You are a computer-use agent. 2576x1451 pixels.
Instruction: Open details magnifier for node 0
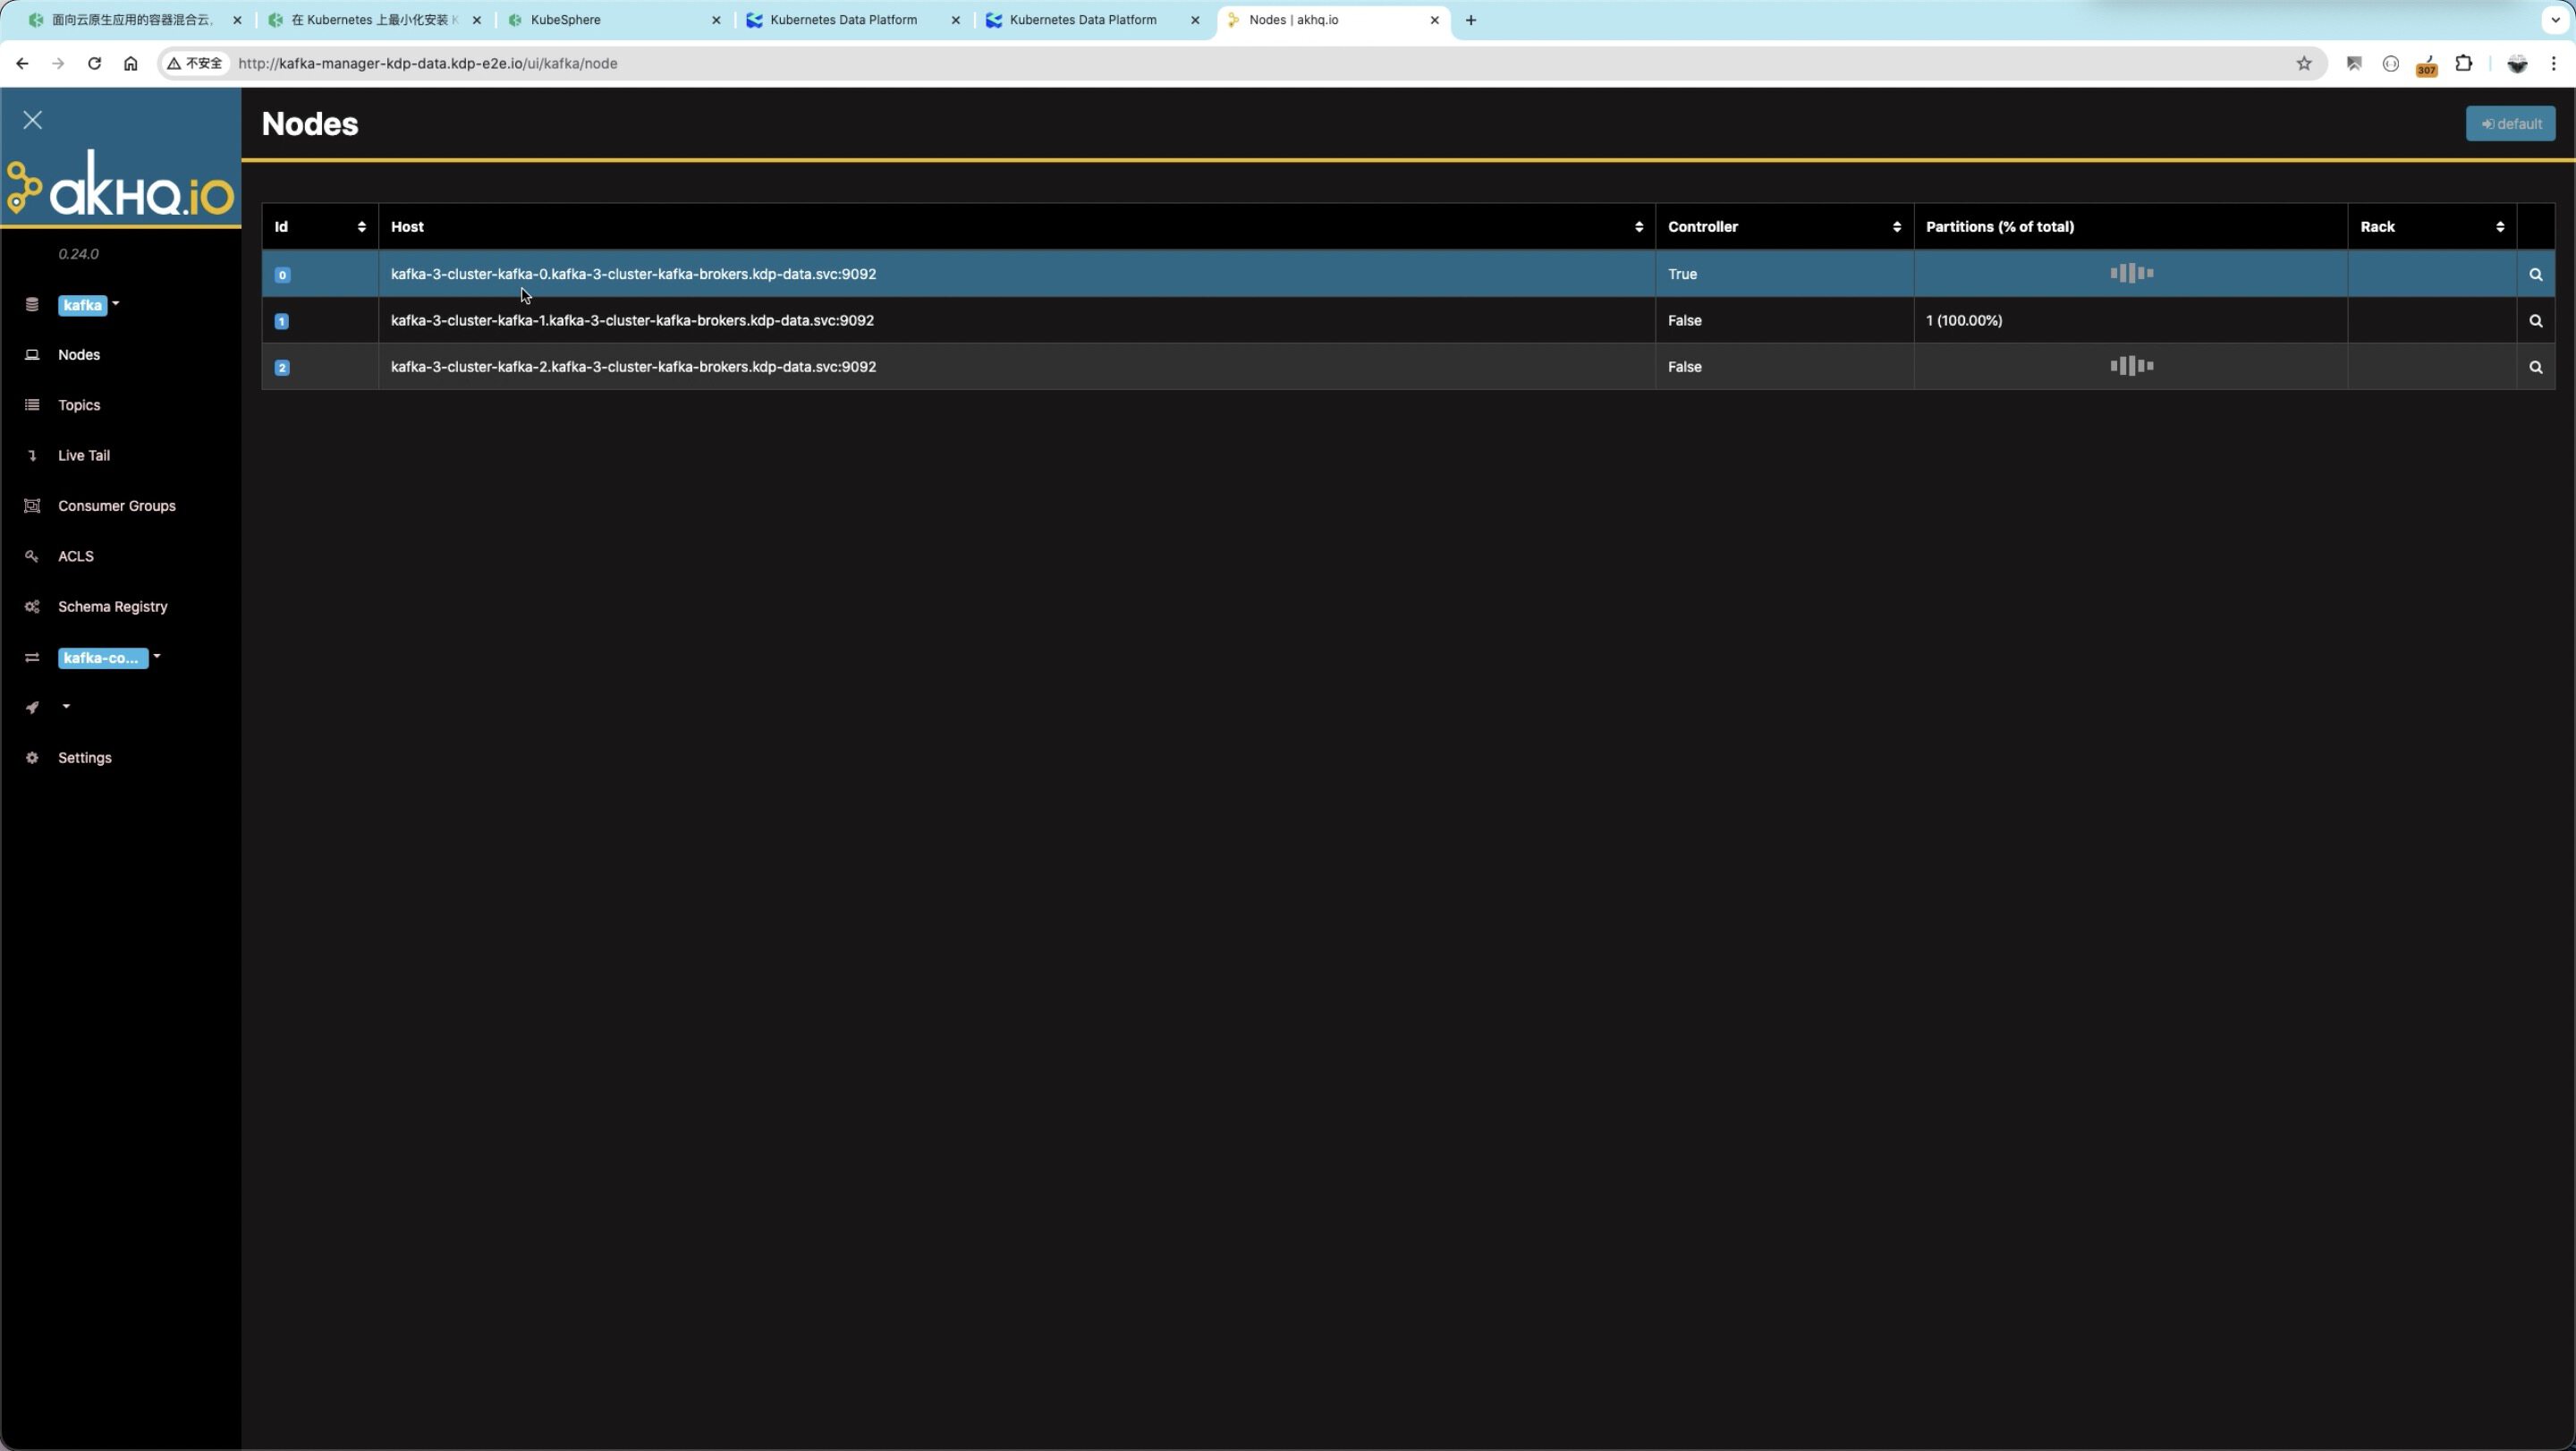(x=2535, y=274)
